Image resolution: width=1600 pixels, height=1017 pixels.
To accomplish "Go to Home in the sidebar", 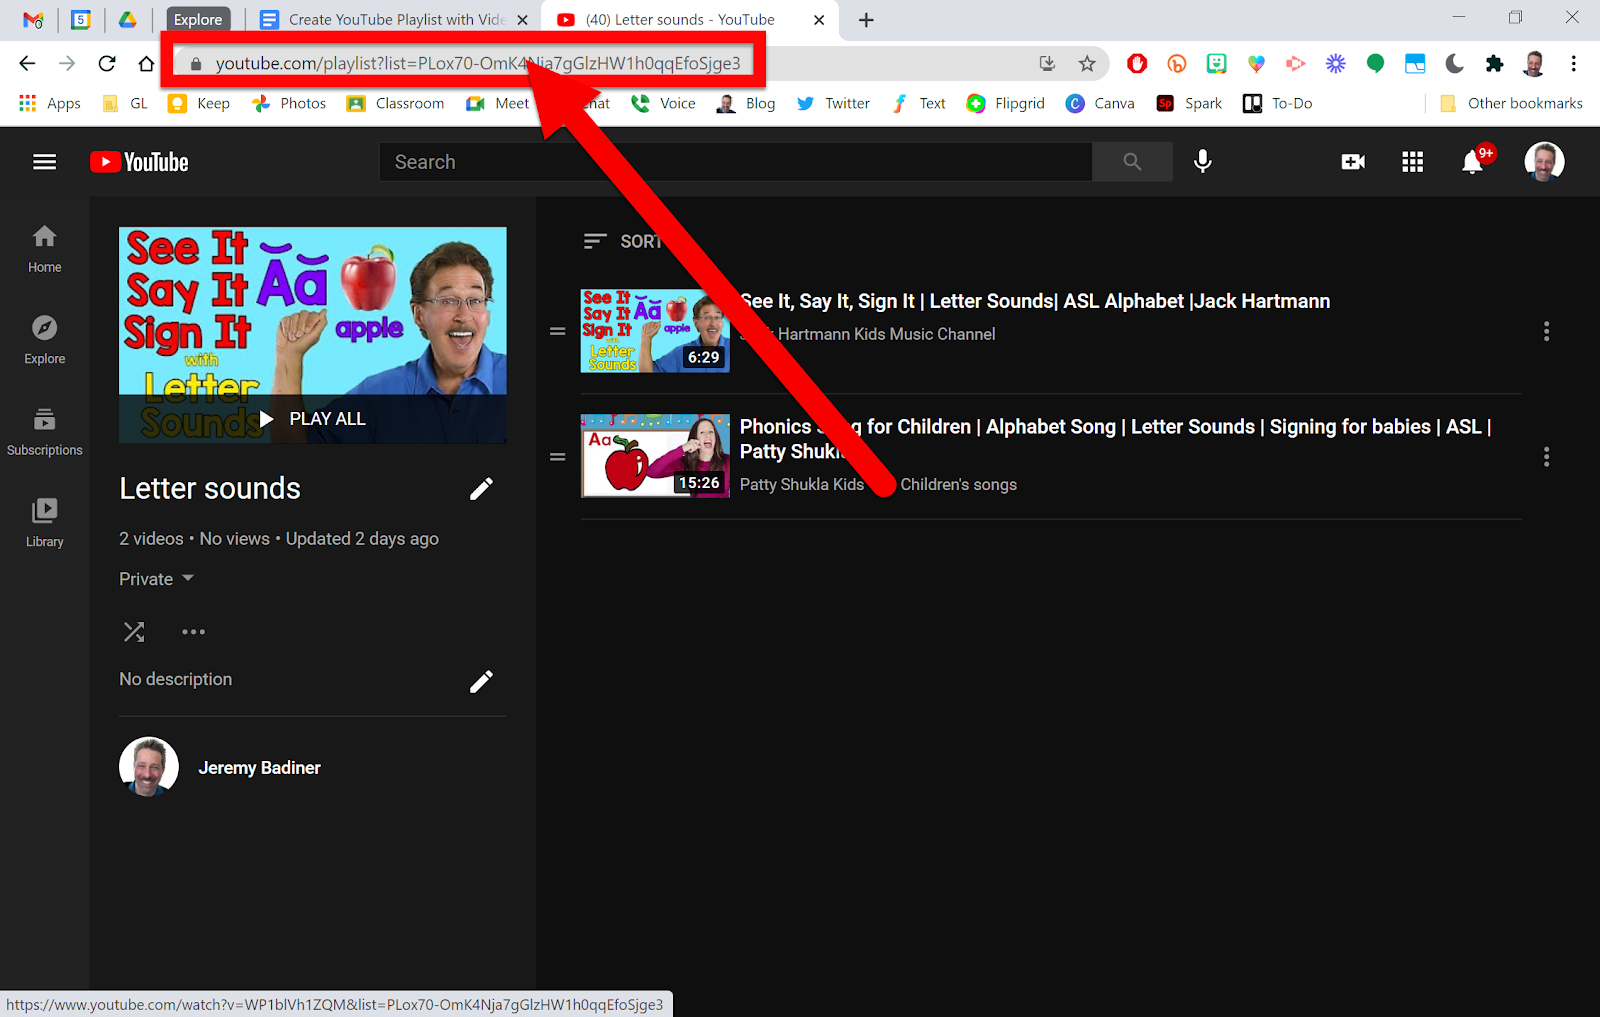I will 45,249.
